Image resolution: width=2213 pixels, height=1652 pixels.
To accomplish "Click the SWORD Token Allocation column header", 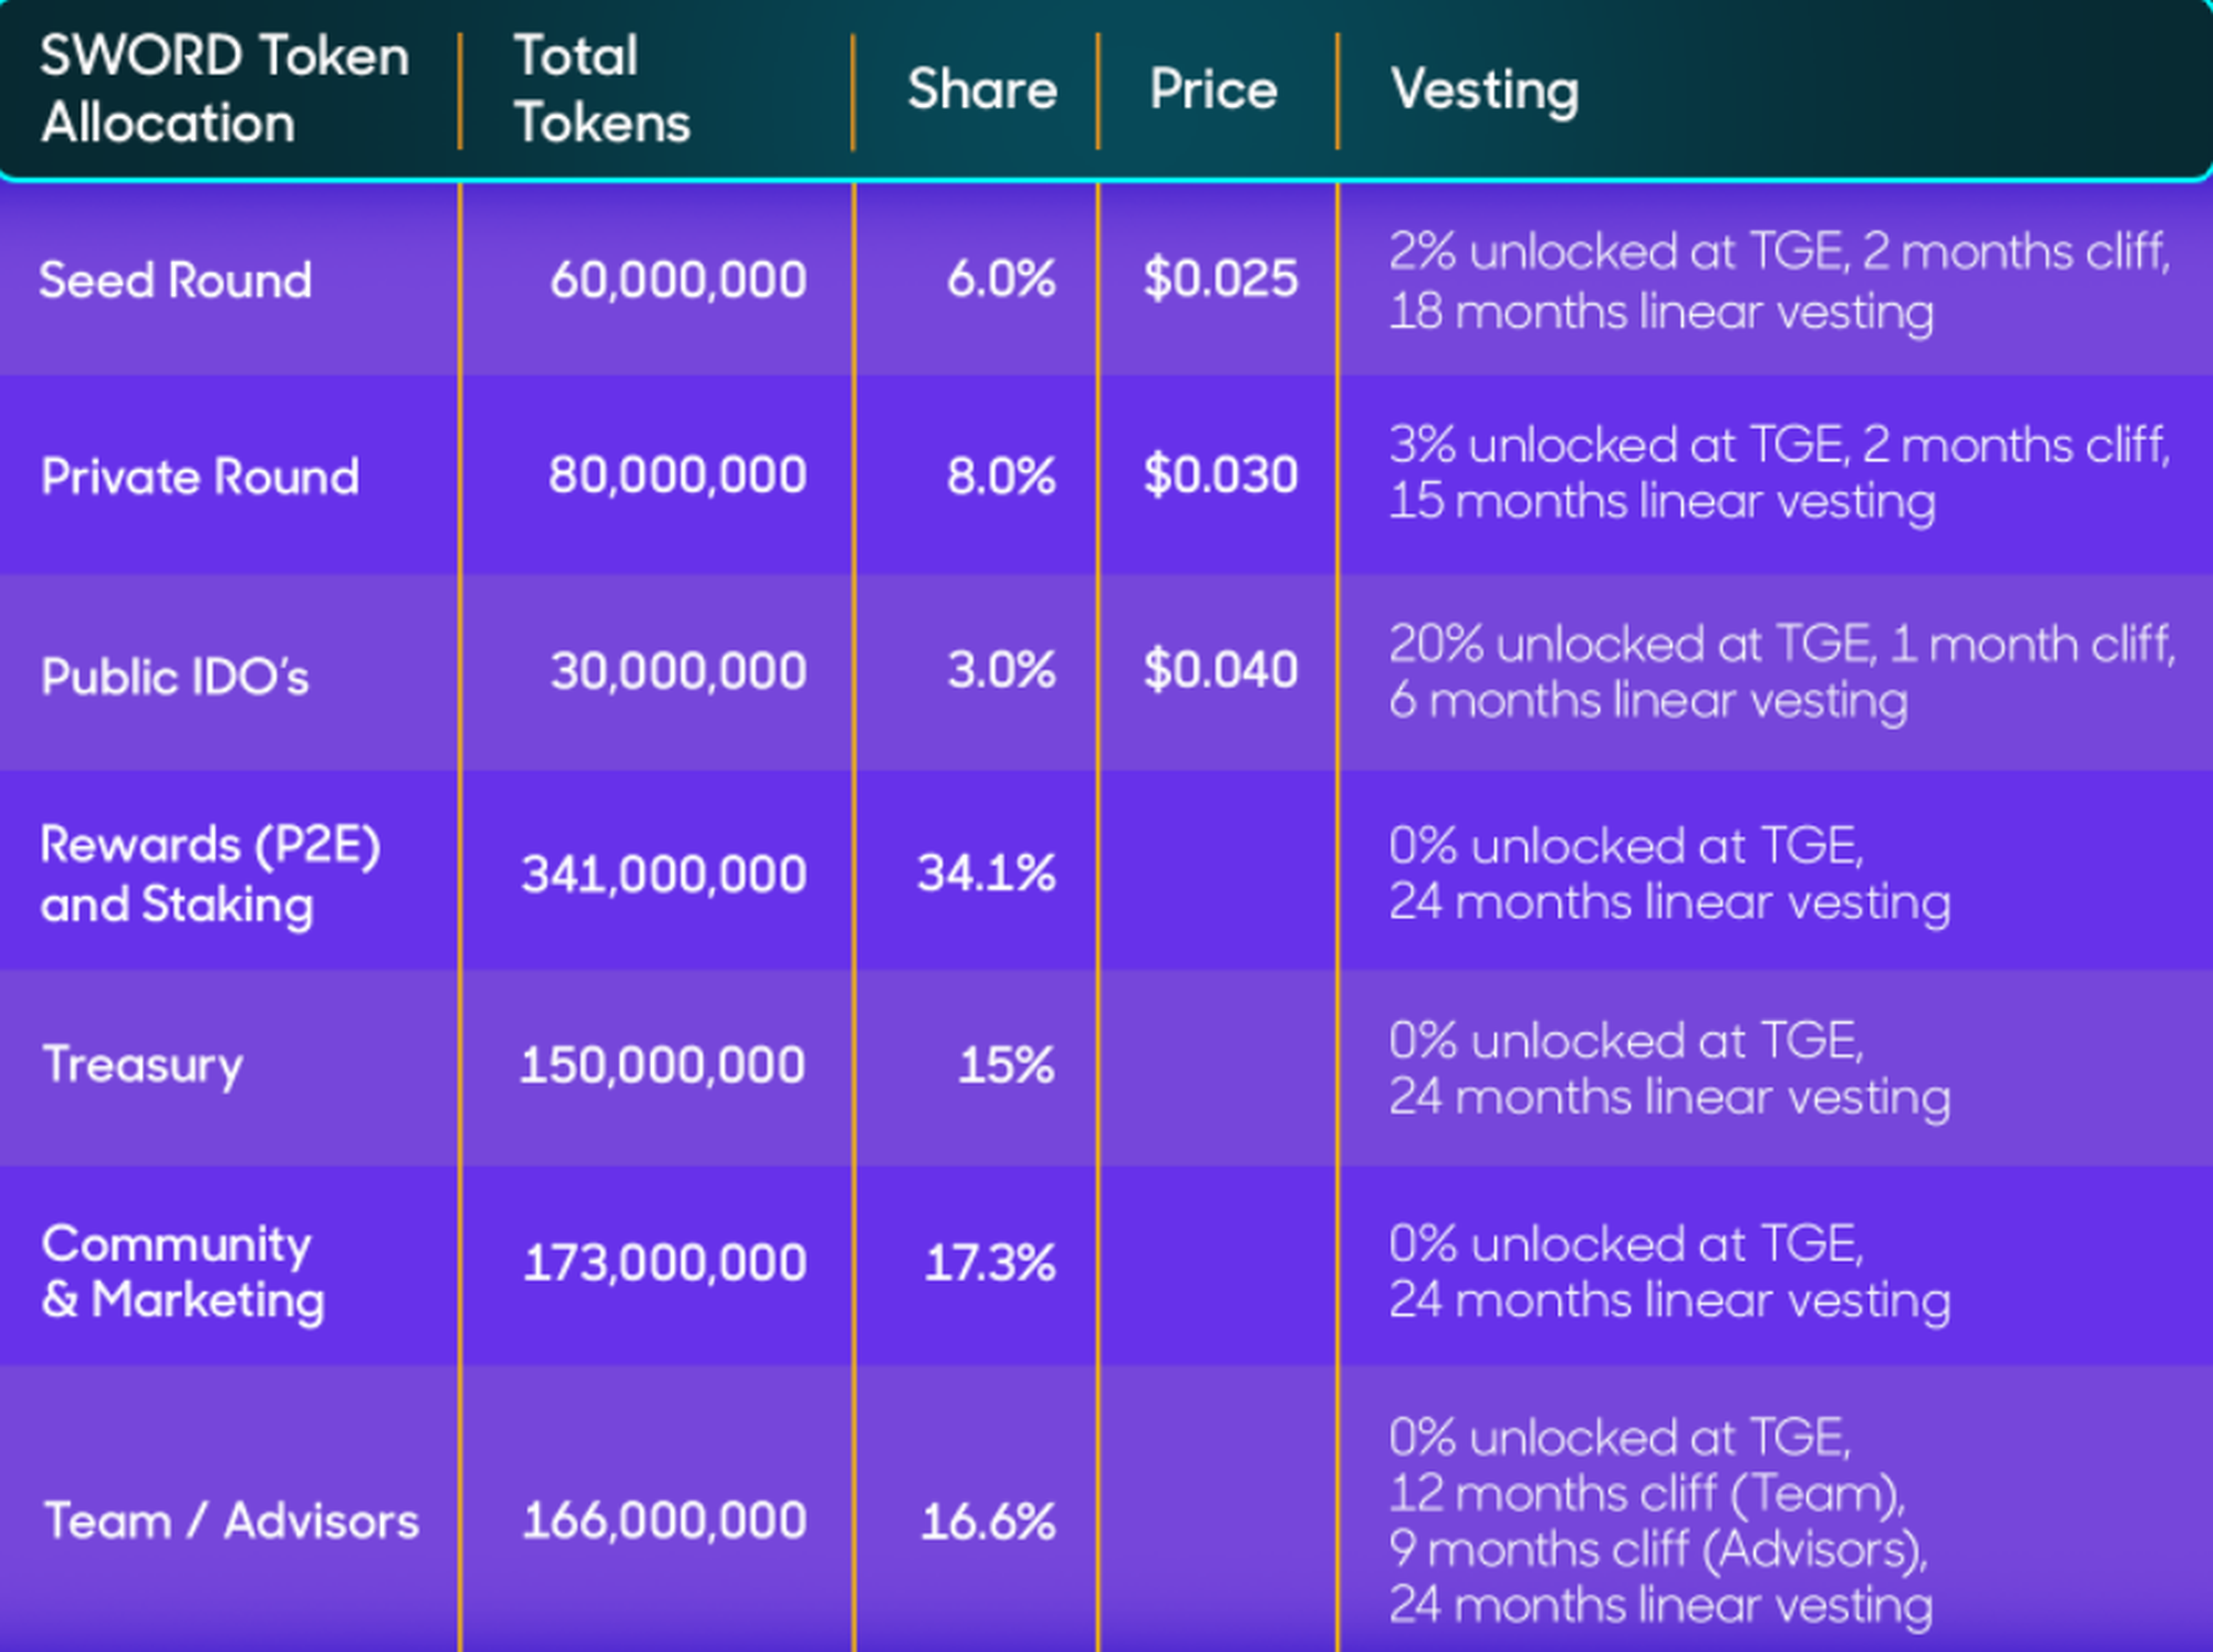I will pos(224,89).
